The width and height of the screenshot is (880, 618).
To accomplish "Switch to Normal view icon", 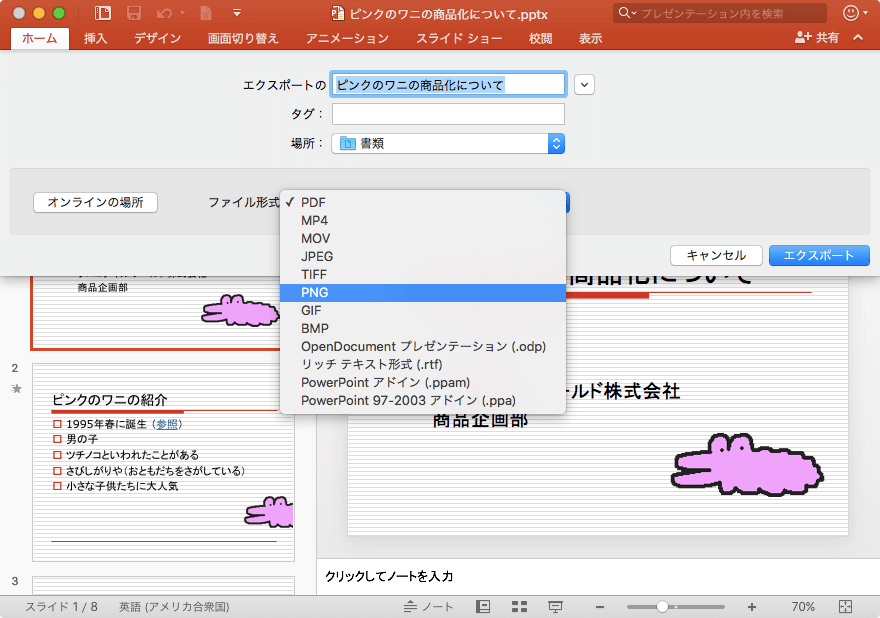I will pyautogui.click(x=483, y=607).
